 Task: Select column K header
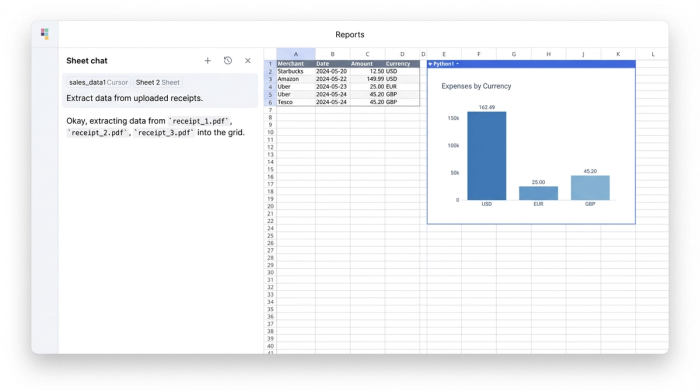click(618, 54)
